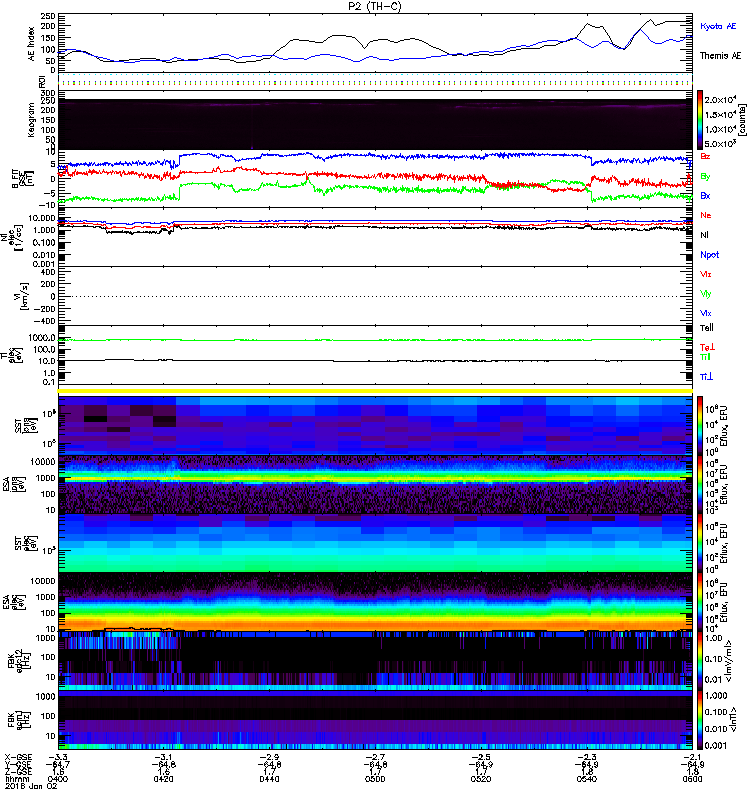Select the blue Ti⊥ legend label
Viewport: 750px width, 800px height.
(706, 377)
